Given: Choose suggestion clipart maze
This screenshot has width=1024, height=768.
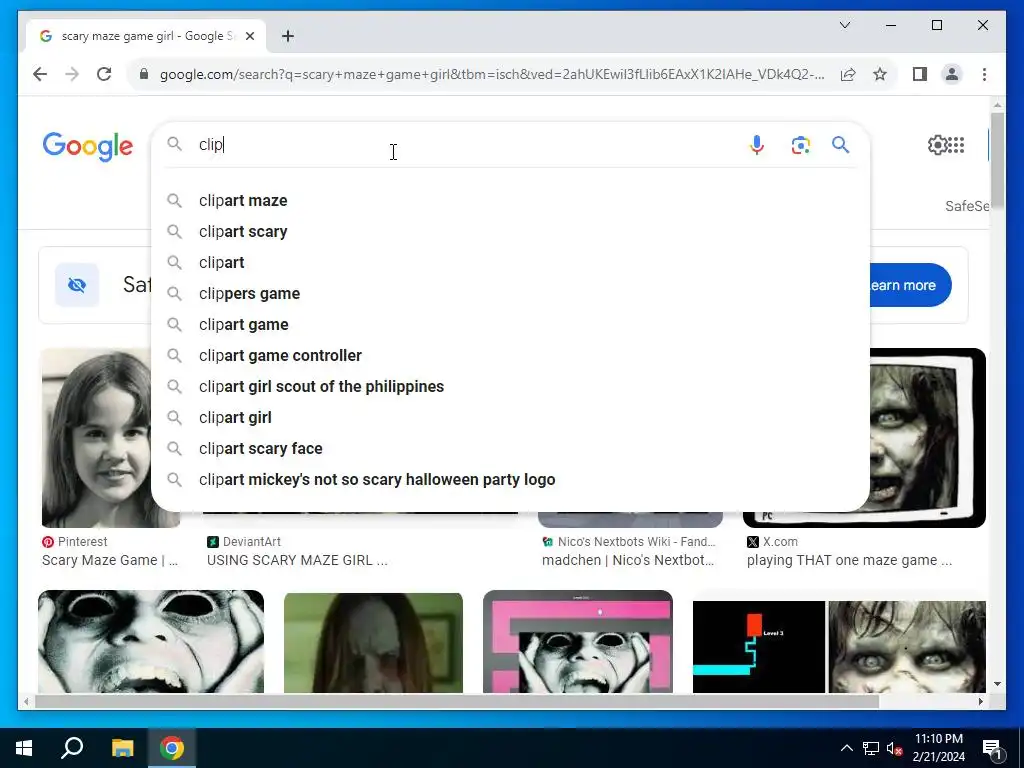Looking at the screenshot, I should click(510, 200).
